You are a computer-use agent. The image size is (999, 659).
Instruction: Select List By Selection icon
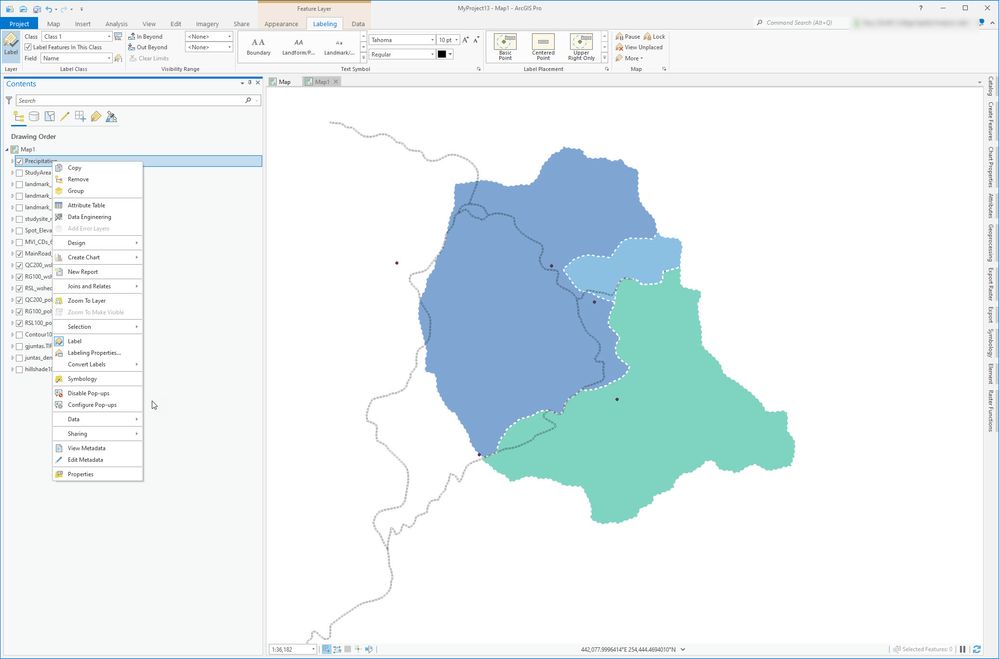49,117
